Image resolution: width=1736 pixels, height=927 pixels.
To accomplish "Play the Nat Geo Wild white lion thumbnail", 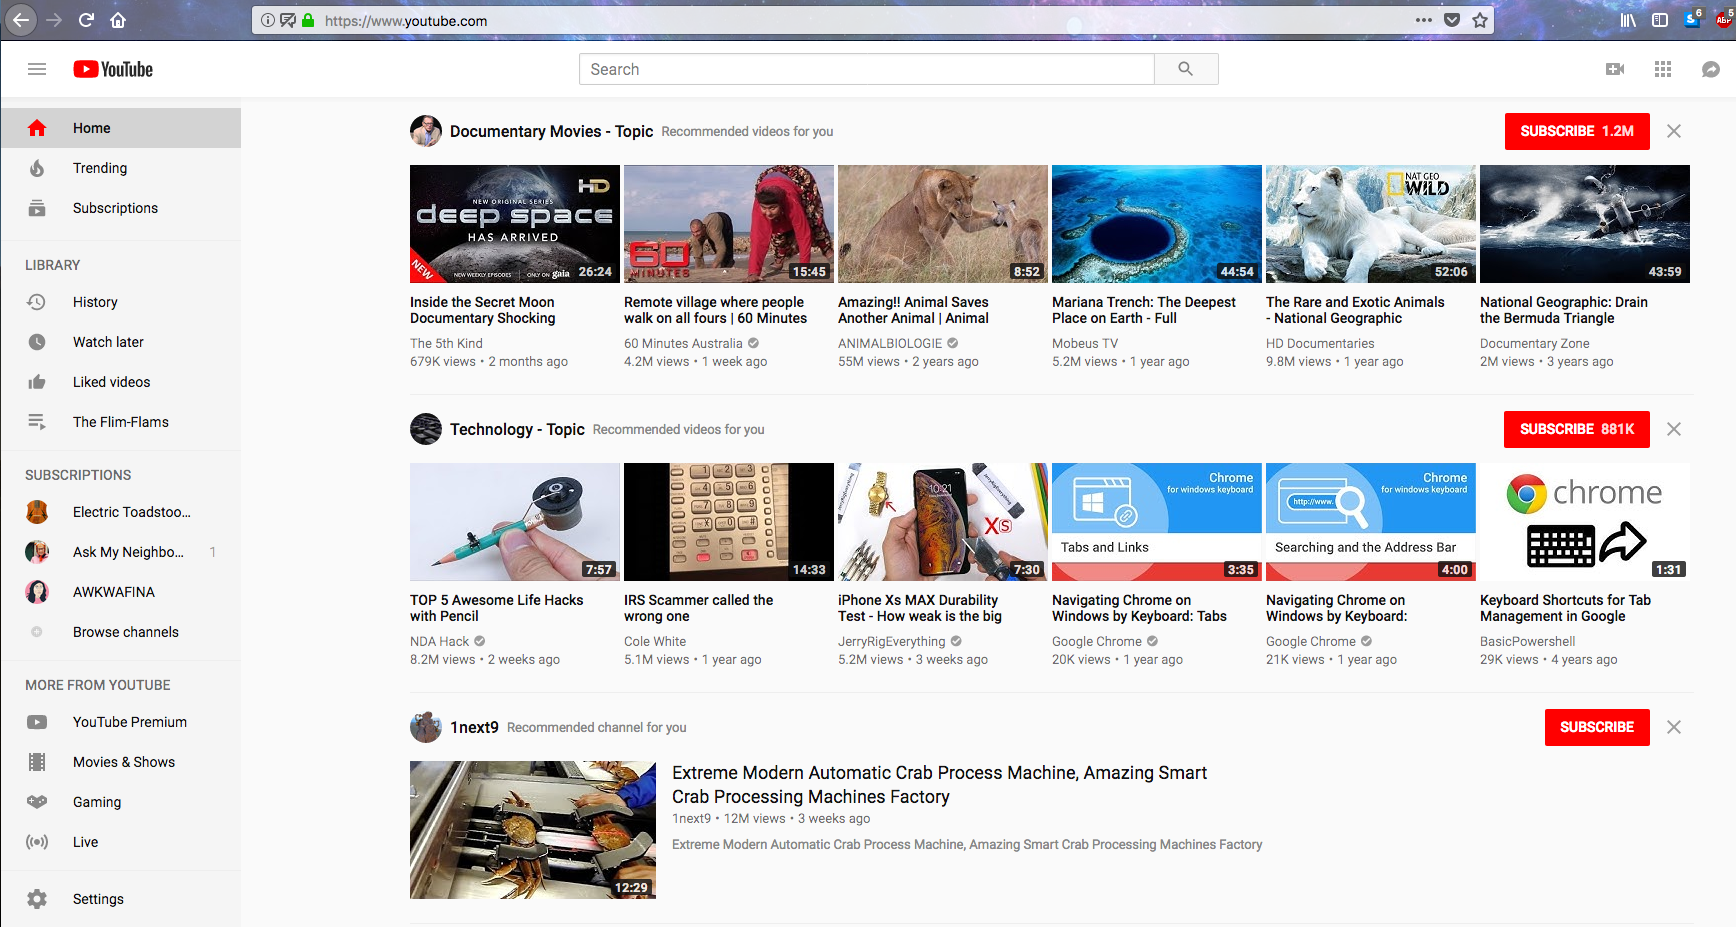I will click(x=1371, y=224).
